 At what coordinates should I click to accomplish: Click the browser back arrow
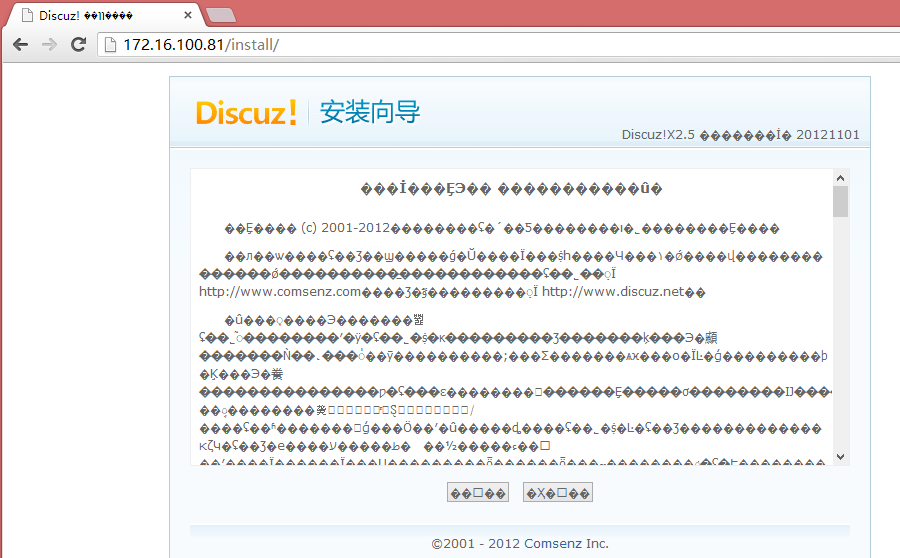[x=21, y=45]
